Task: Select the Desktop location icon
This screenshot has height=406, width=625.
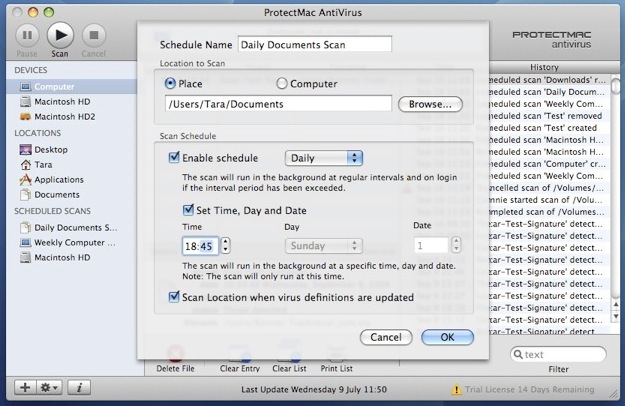Action: point(26,149)
